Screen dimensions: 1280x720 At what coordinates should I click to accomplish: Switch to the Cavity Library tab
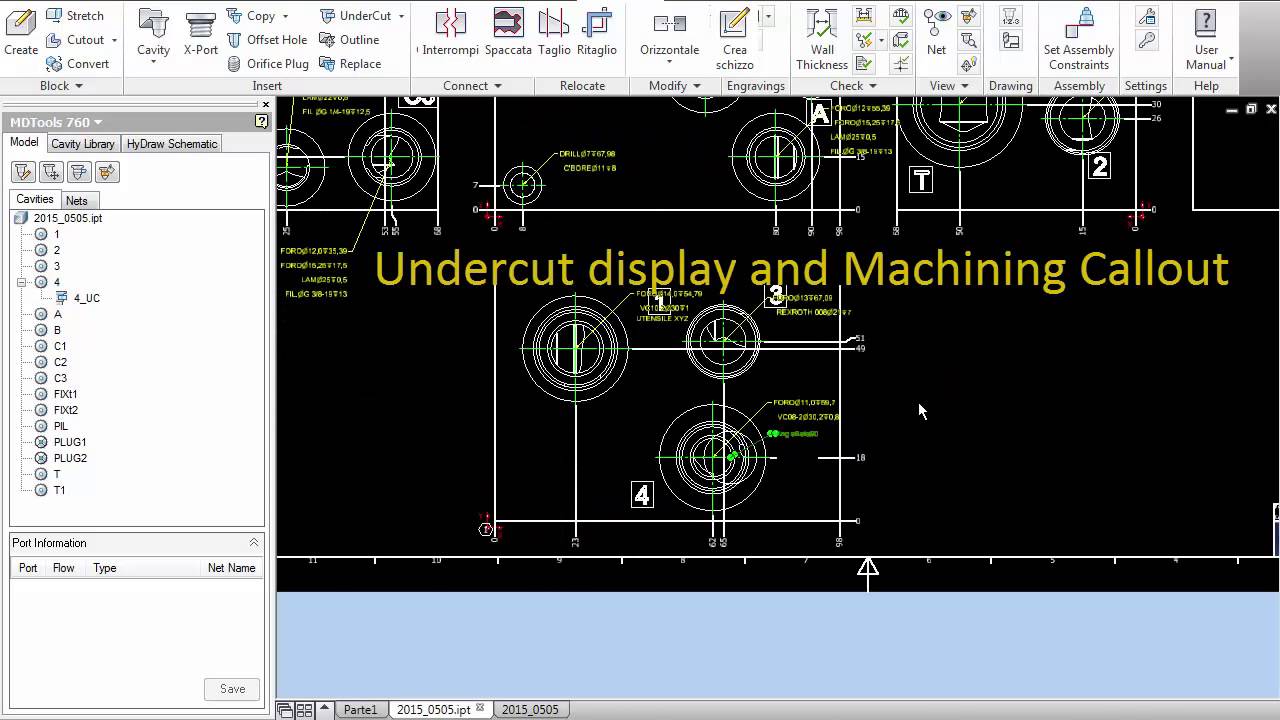(x=82, y=144)
